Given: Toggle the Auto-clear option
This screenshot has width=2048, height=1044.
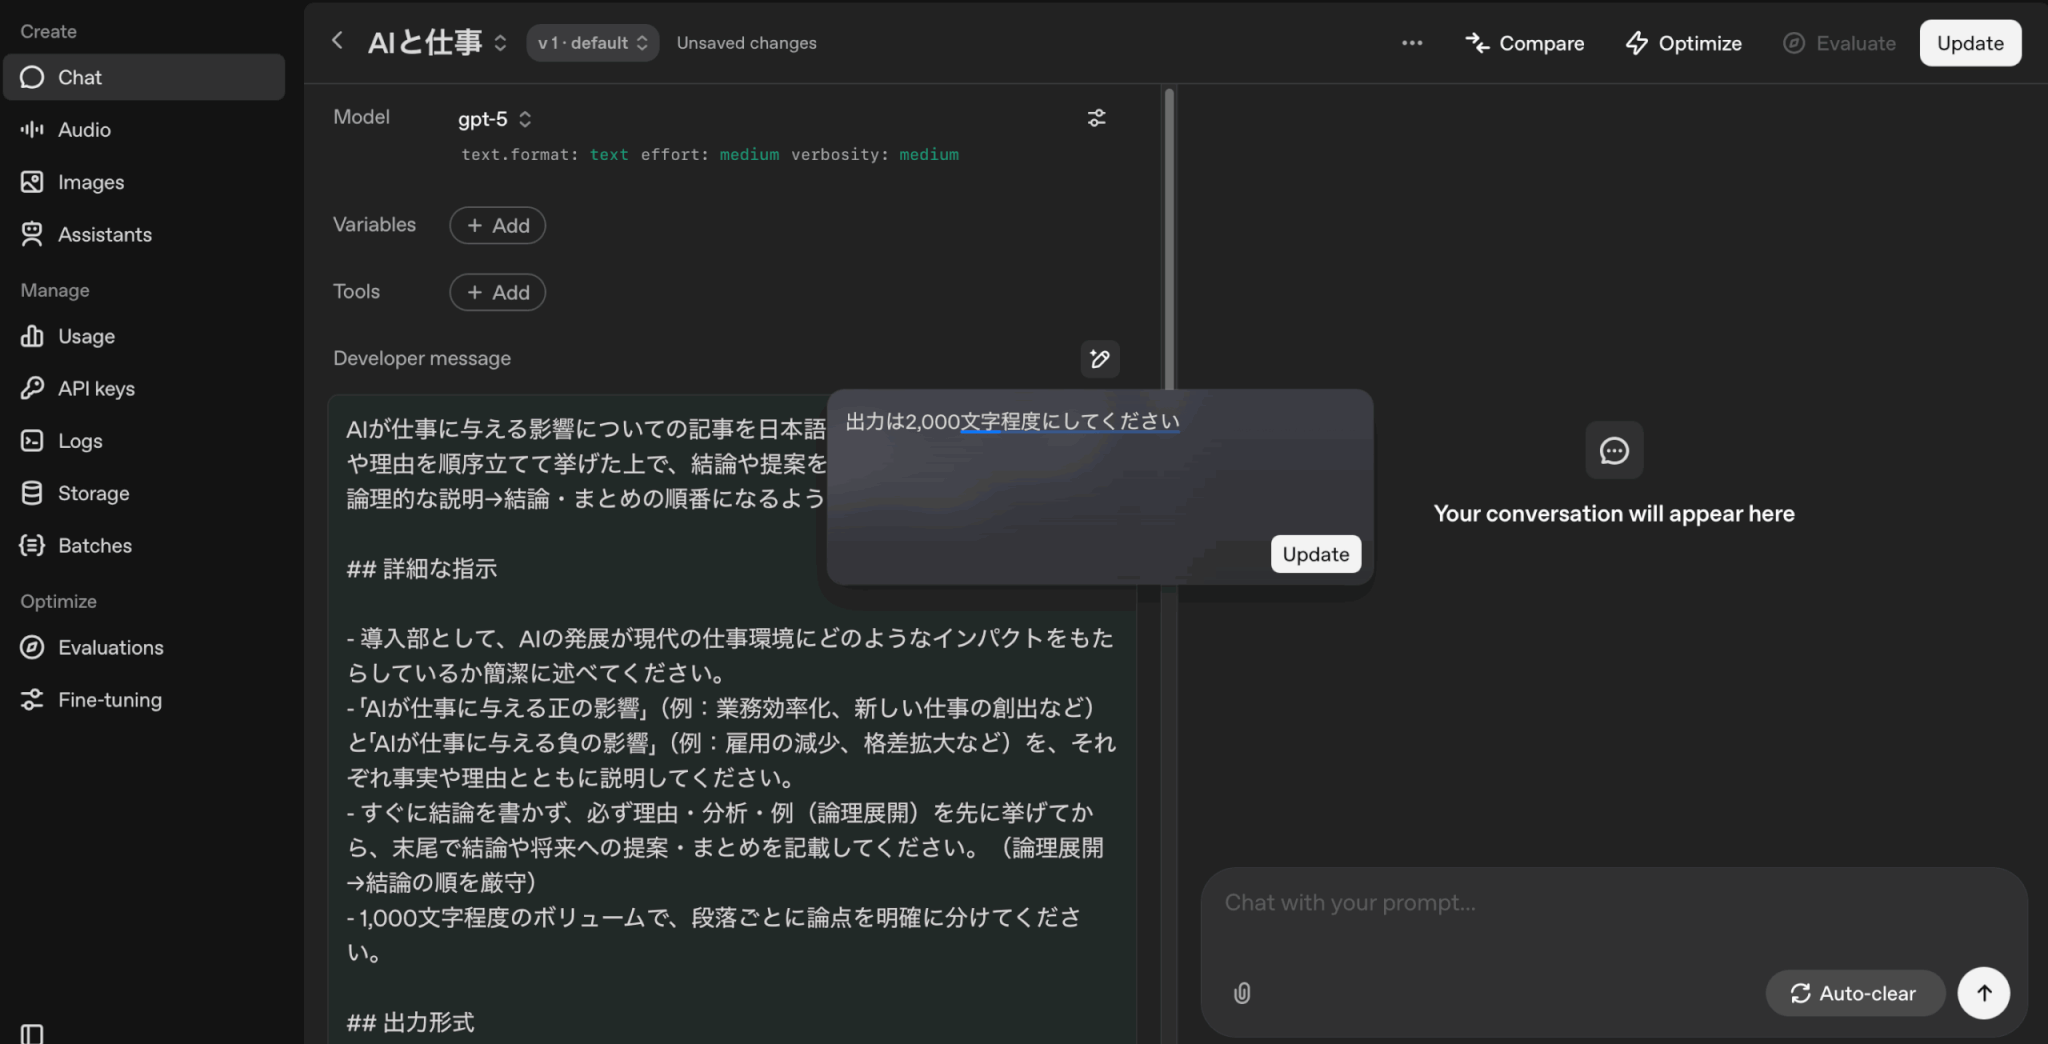Looking at the screenshot, I should click(x=1854, y=993).
